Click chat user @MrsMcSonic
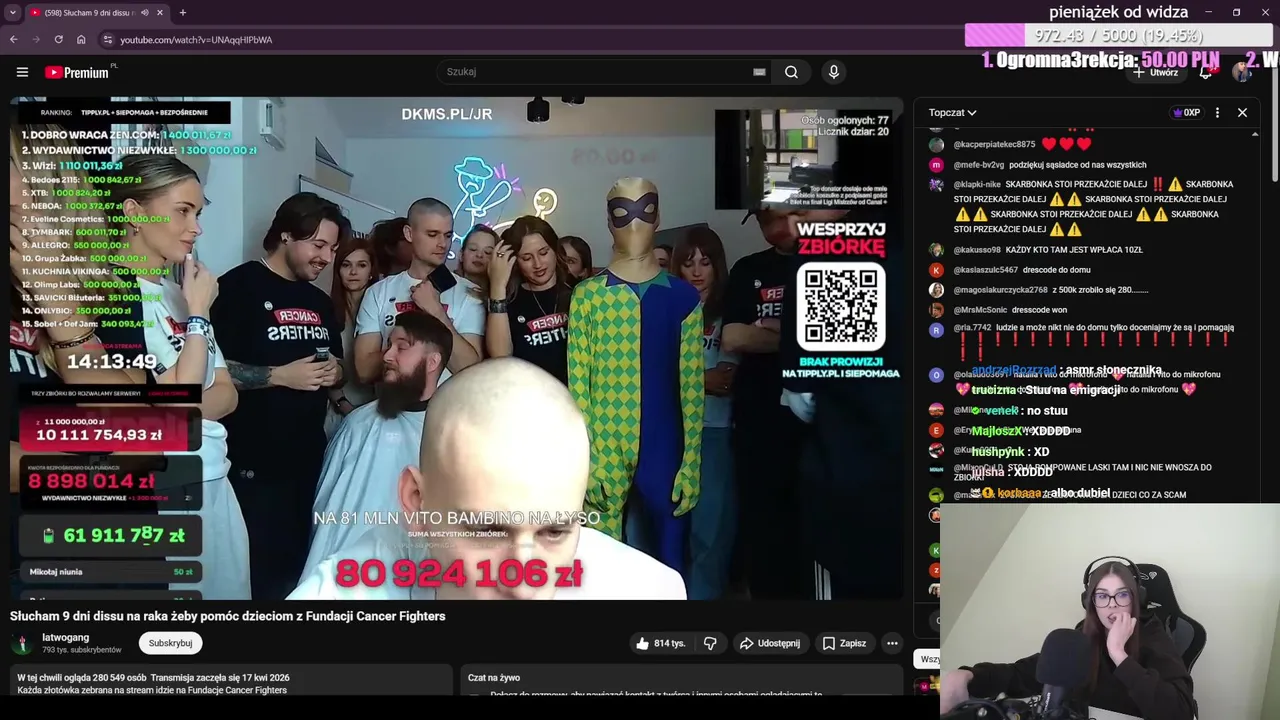1280x720 pixels. point(981,310)
